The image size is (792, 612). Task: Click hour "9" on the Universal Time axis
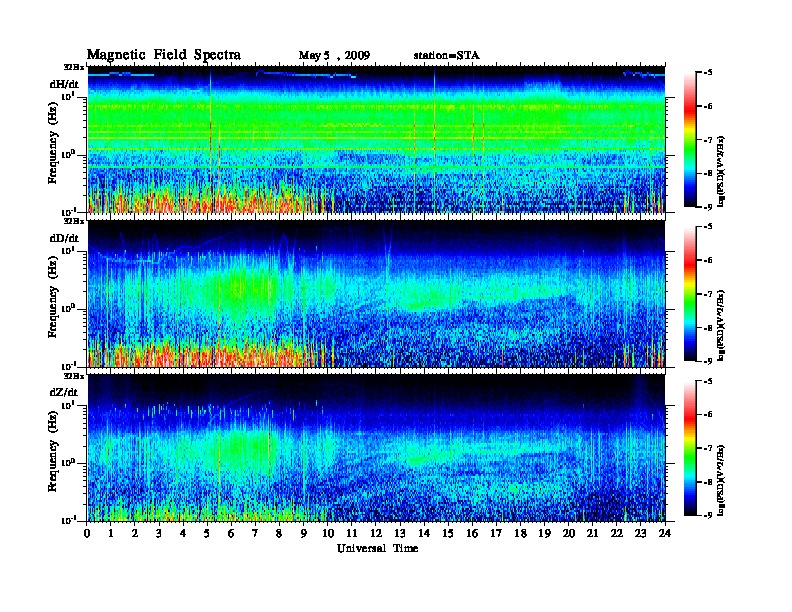pos(304,534)
